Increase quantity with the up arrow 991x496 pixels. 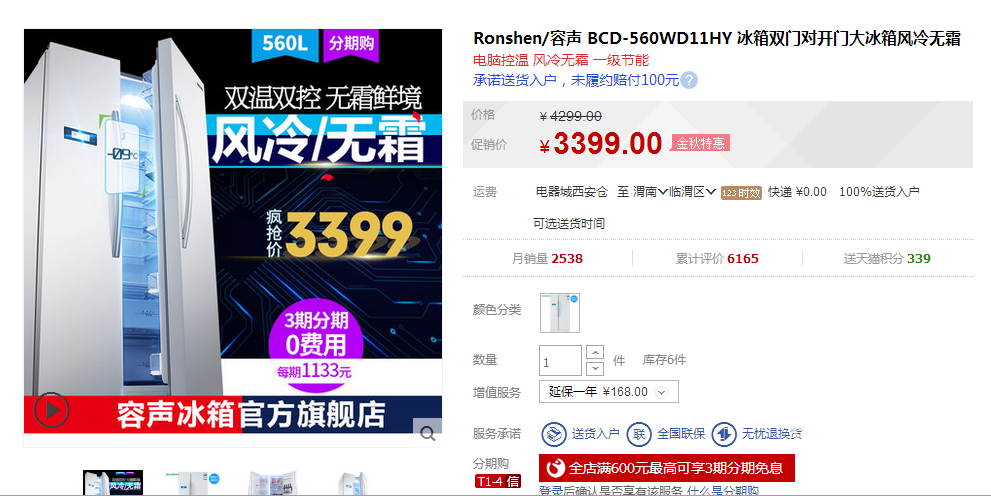(x=595, y=353)
